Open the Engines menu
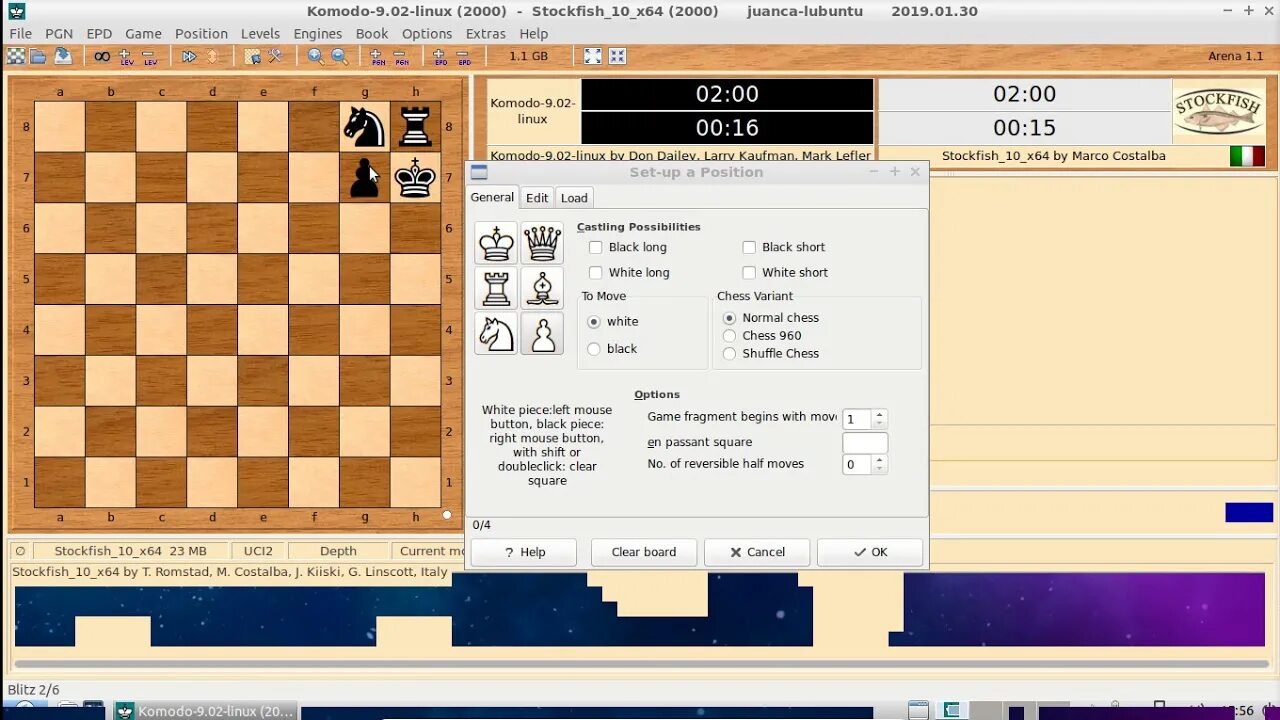 [317, 33]
